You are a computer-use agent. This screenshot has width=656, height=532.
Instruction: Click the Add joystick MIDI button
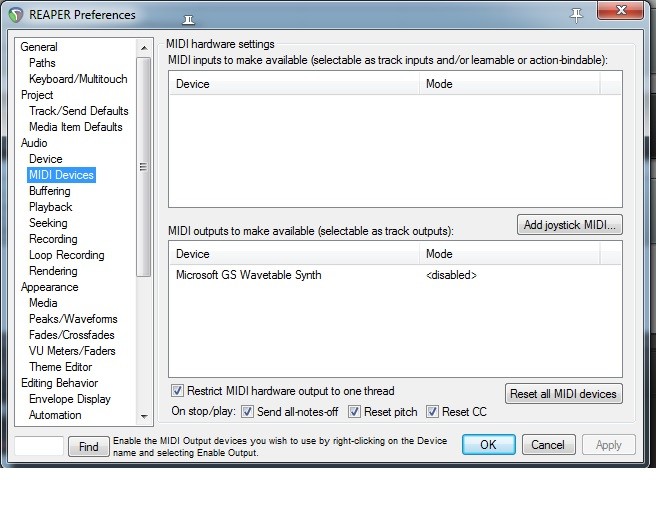click(569, 225)
